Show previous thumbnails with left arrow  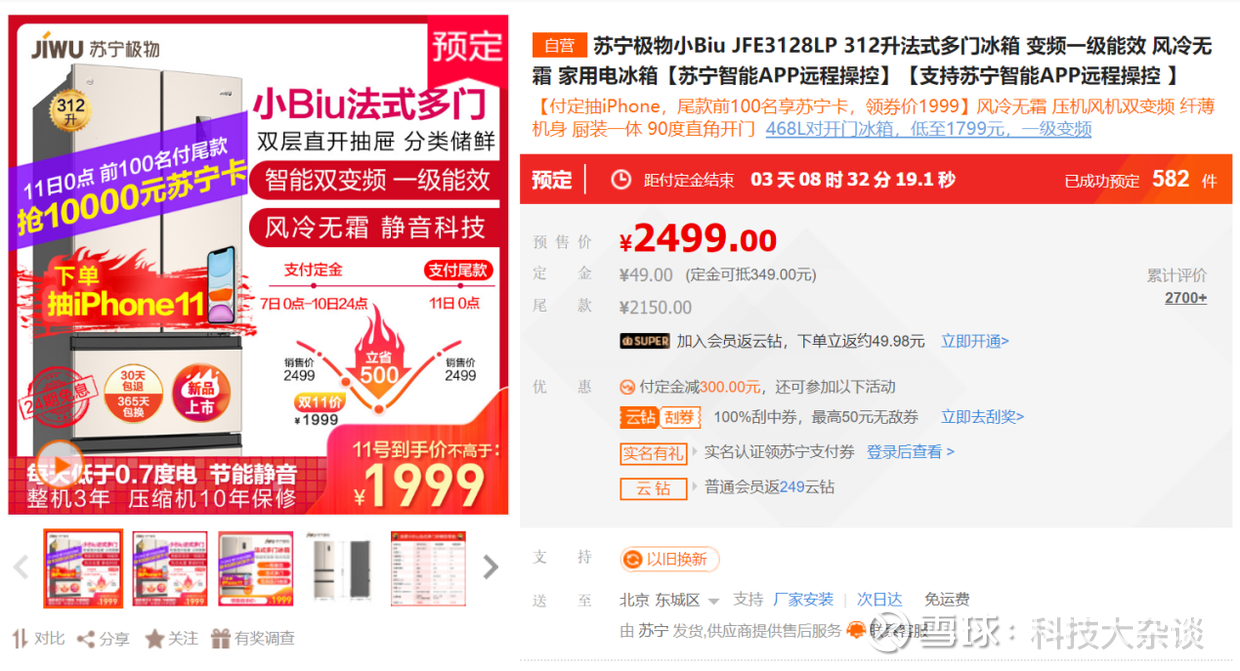point(21,568)
